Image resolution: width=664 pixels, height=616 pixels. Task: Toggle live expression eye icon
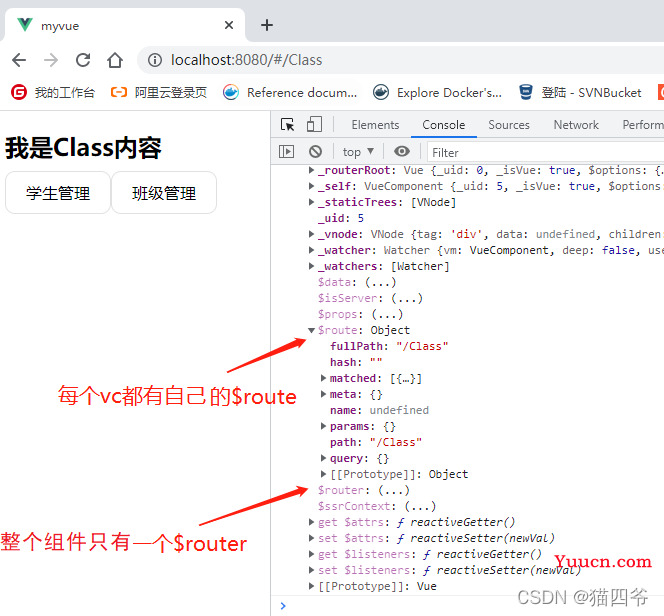coord(402,151)
